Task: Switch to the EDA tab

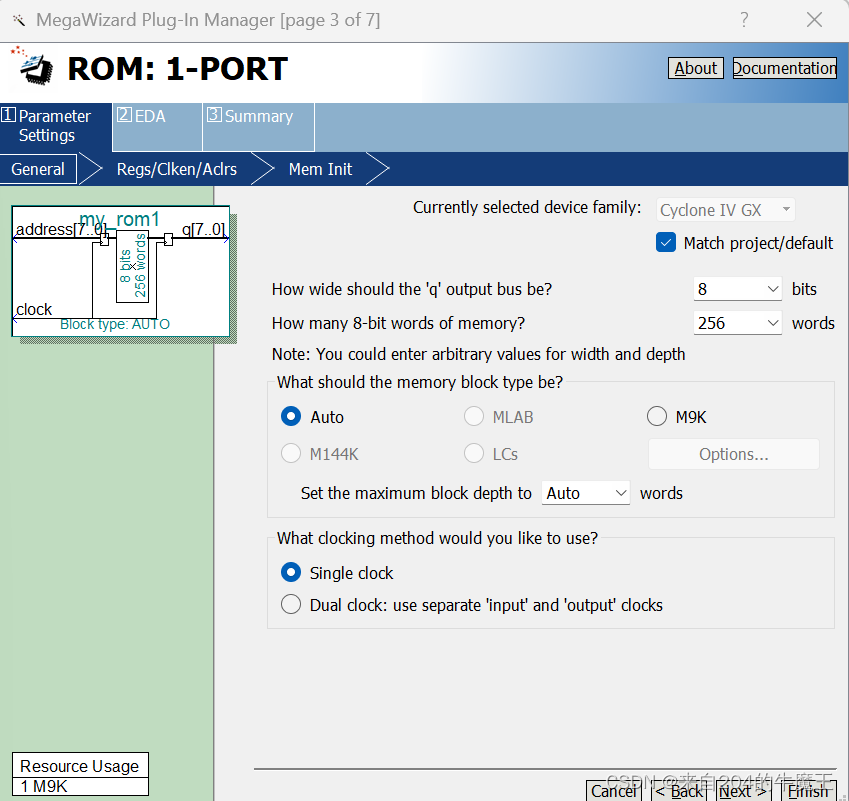Action: pyautogui.click(x=157, y=126)
